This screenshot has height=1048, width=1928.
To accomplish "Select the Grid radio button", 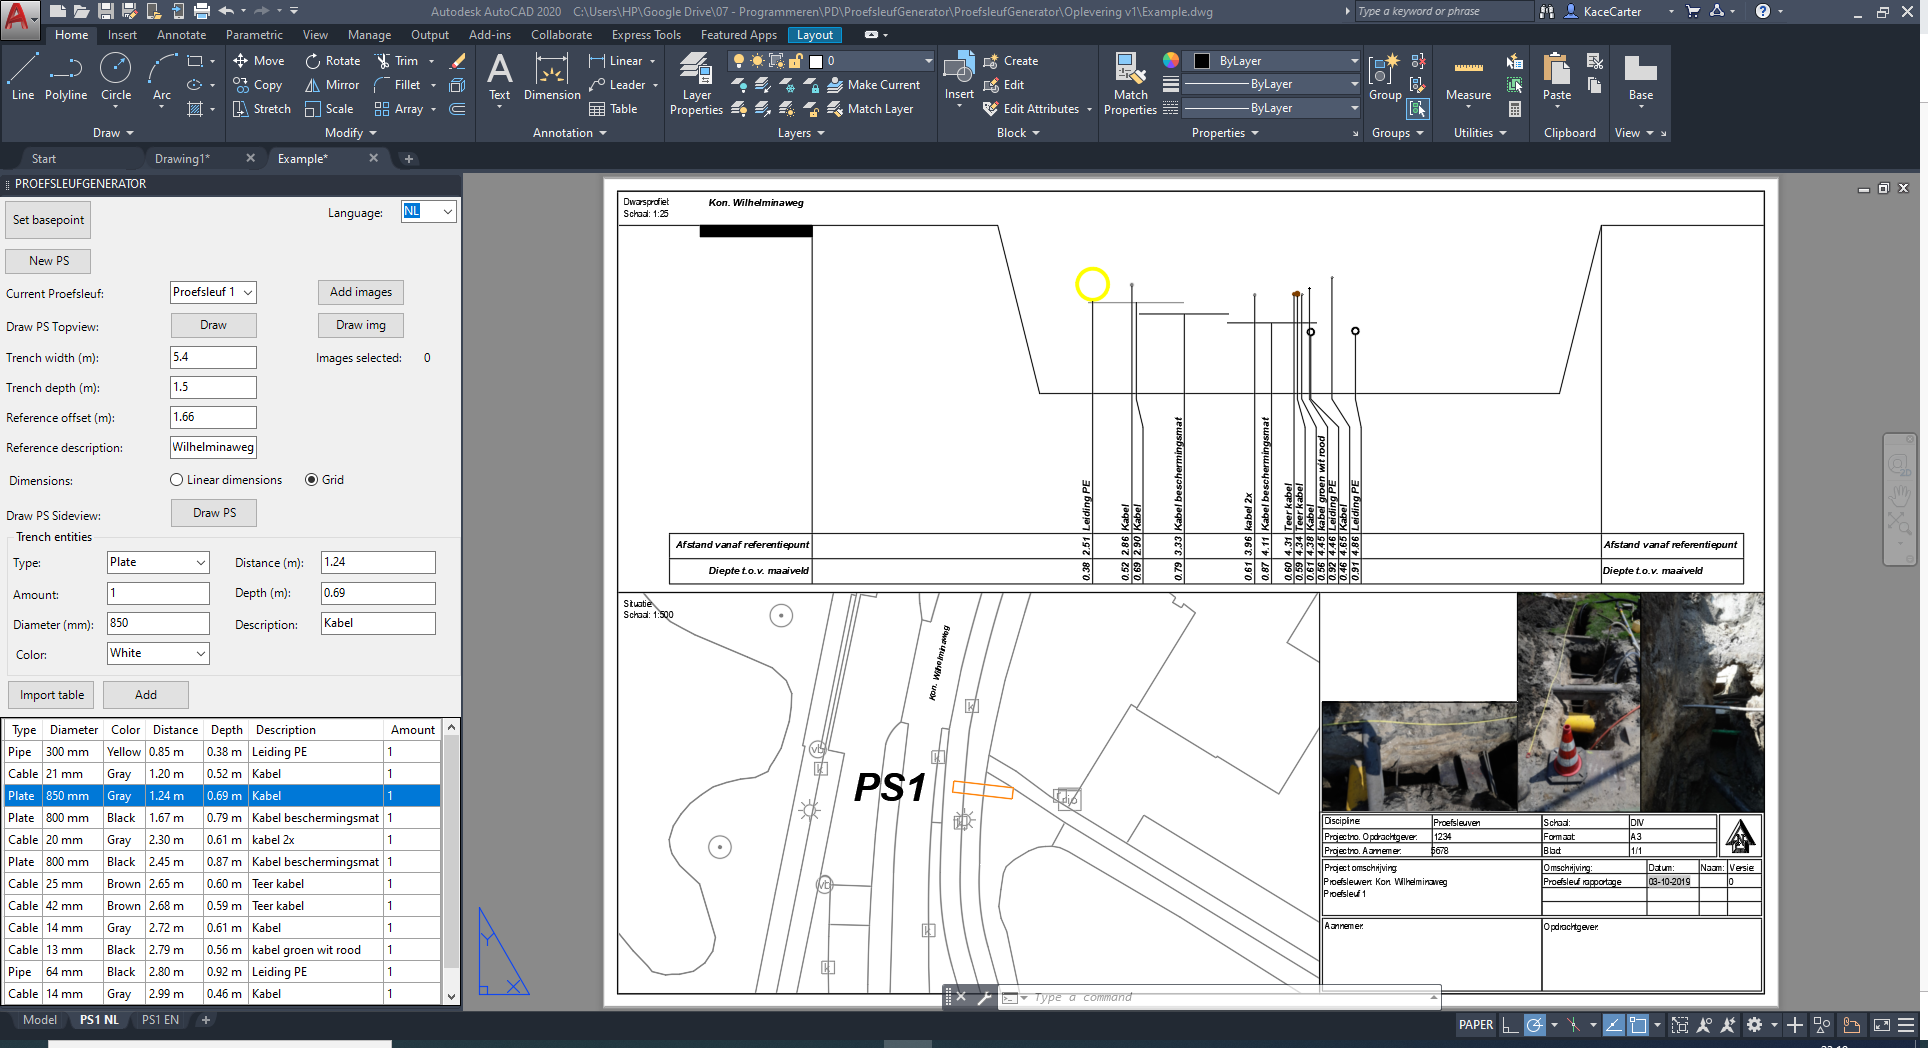I will (312, 480).
